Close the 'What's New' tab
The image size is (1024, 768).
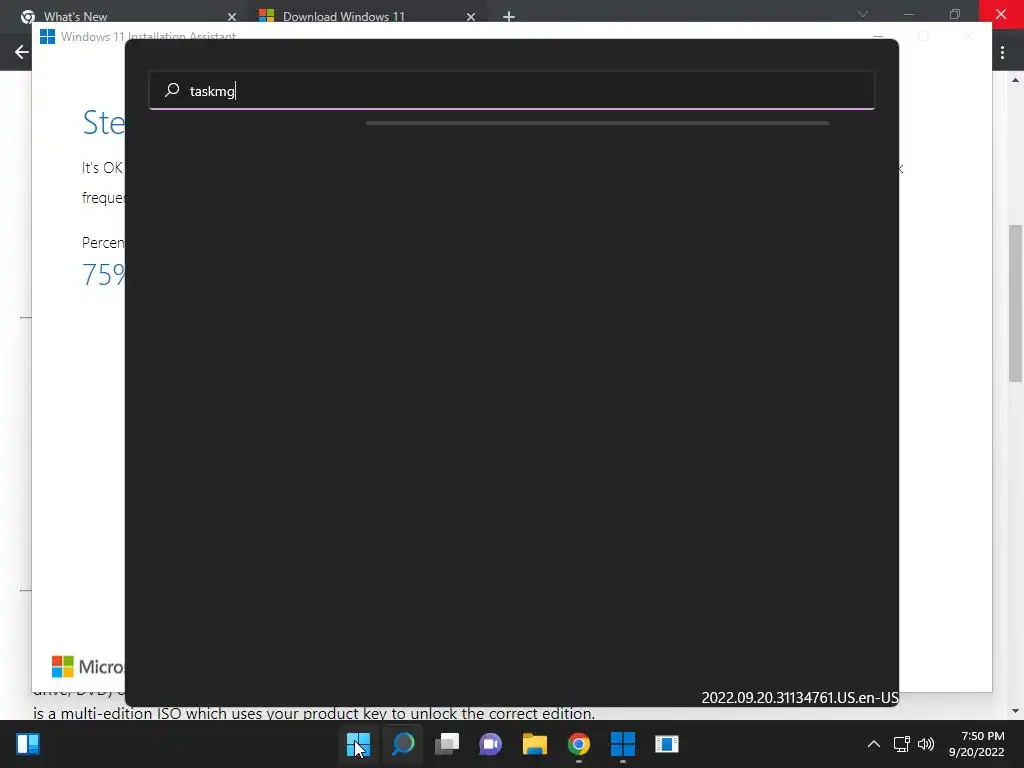232,17
